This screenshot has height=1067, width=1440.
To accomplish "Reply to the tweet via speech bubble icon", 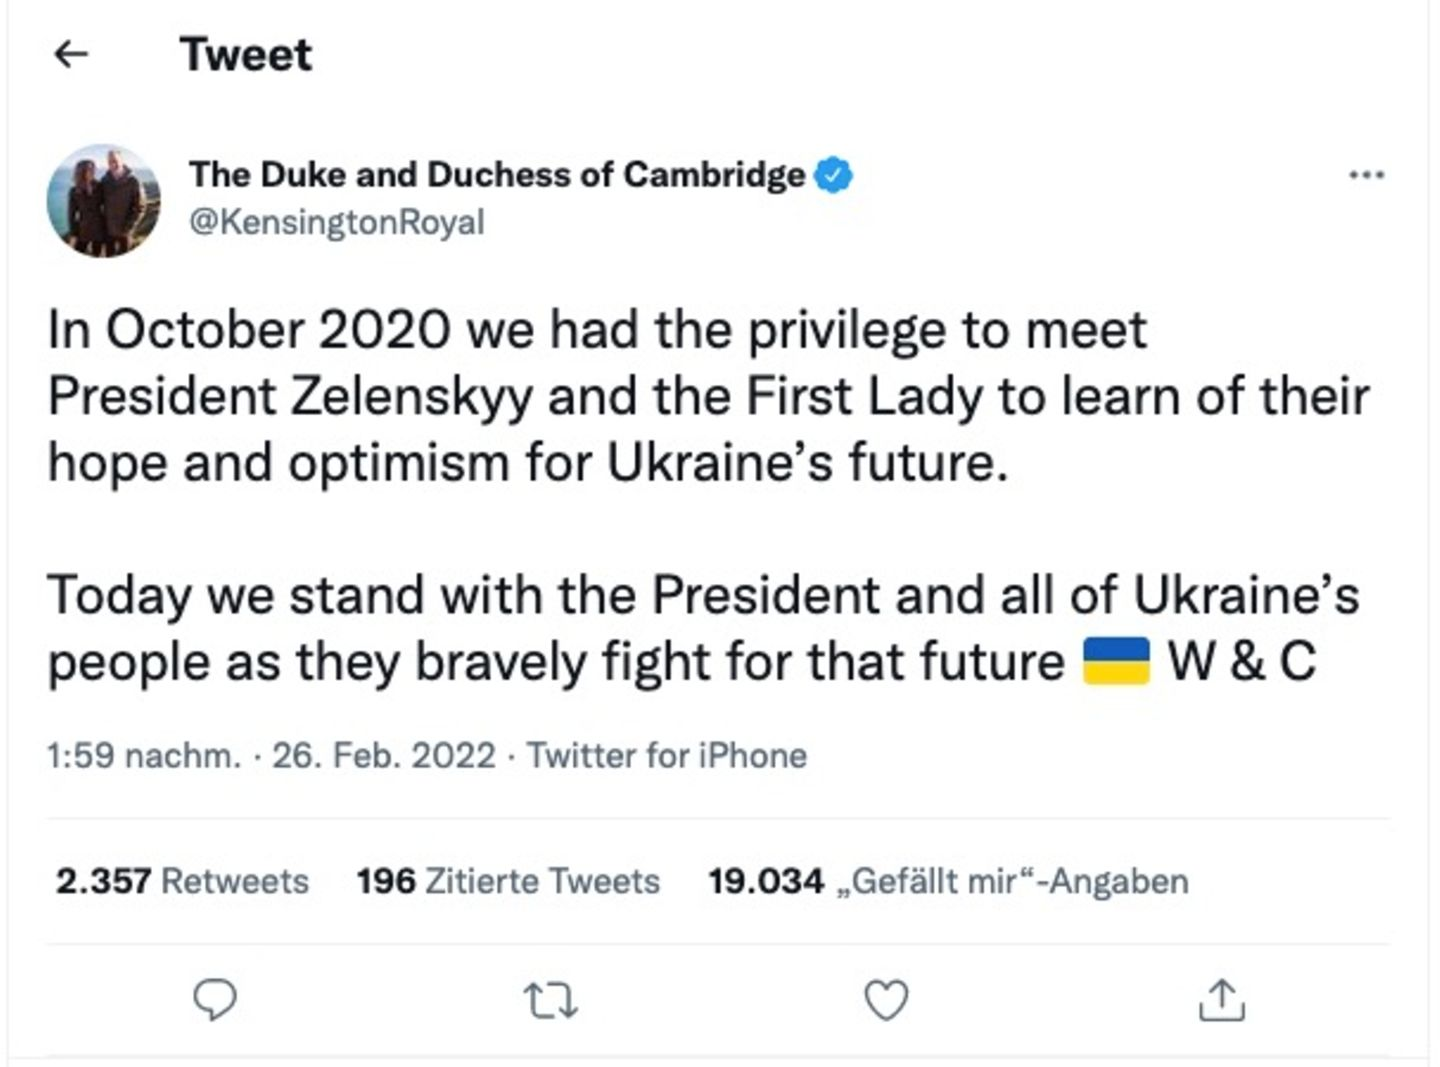I will (215, 999).
